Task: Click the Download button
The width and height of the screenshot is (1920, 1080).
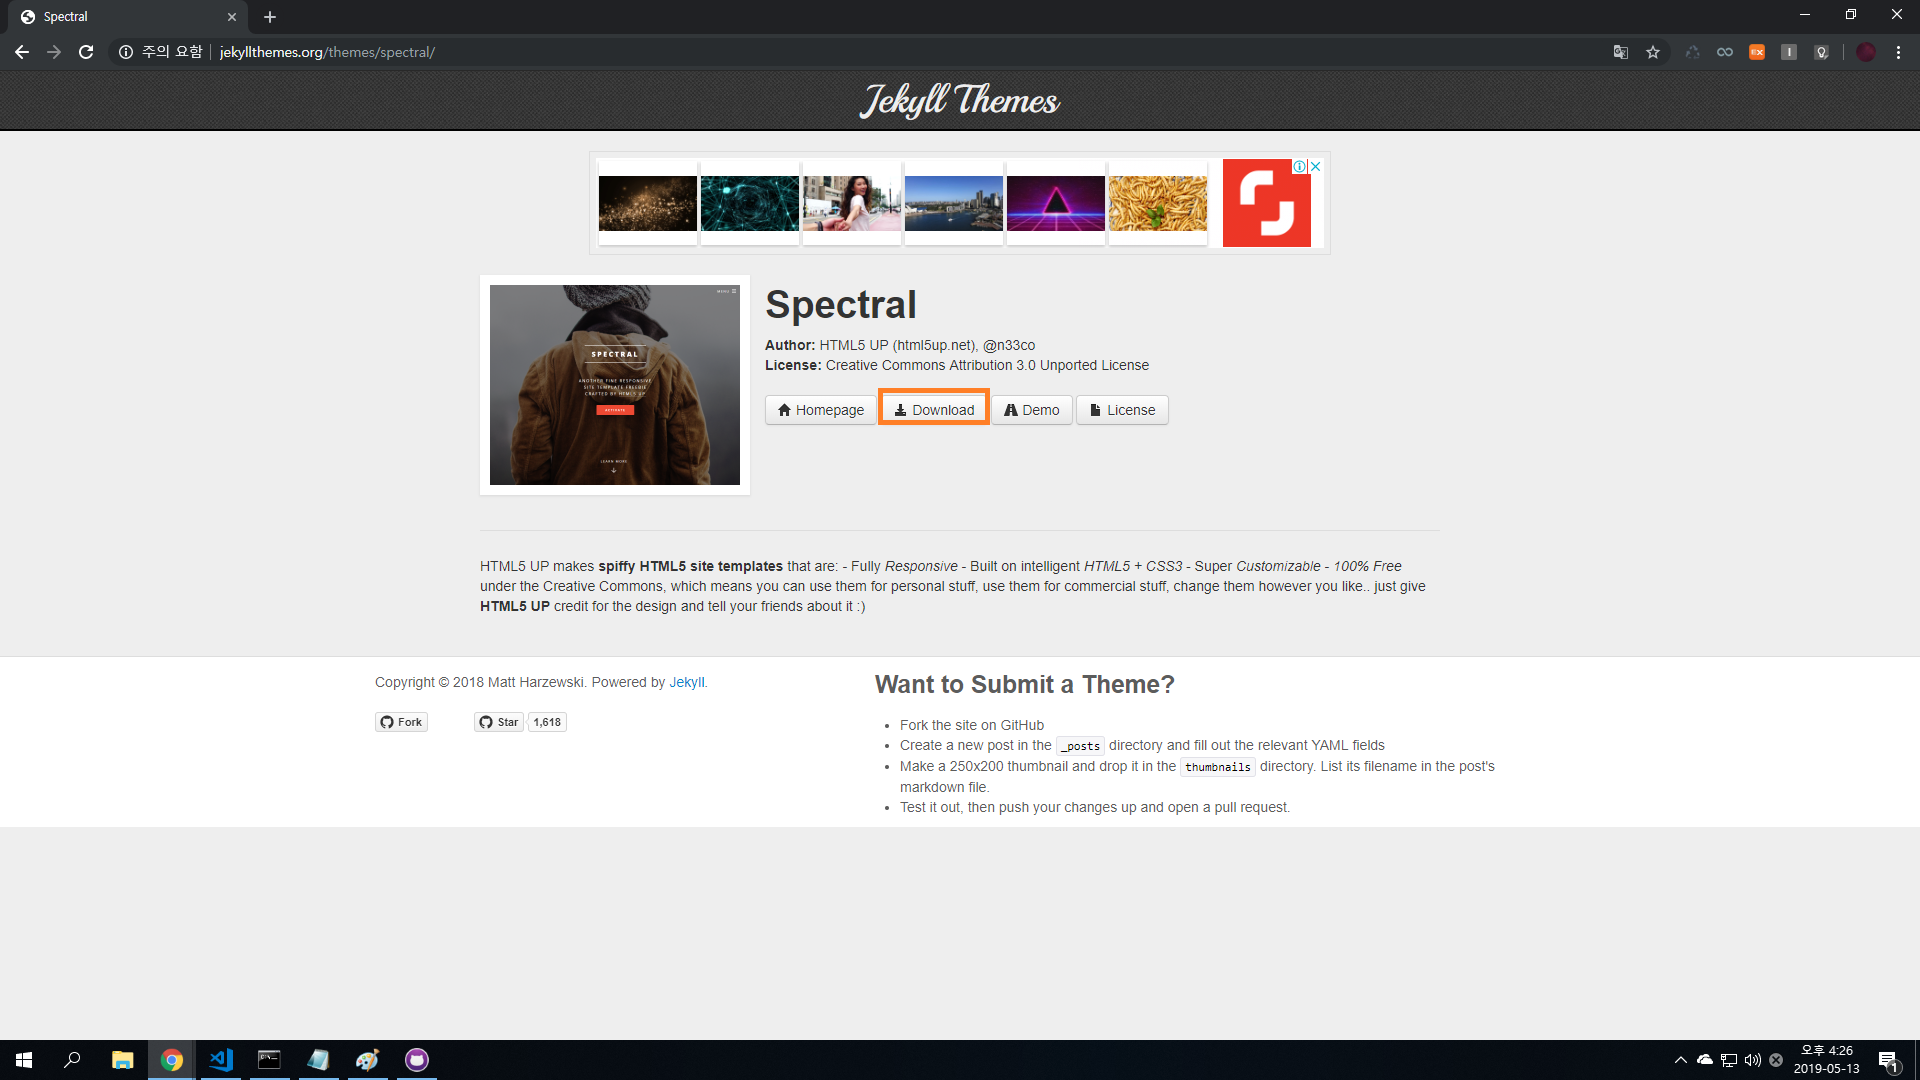Action: (934, 410)
